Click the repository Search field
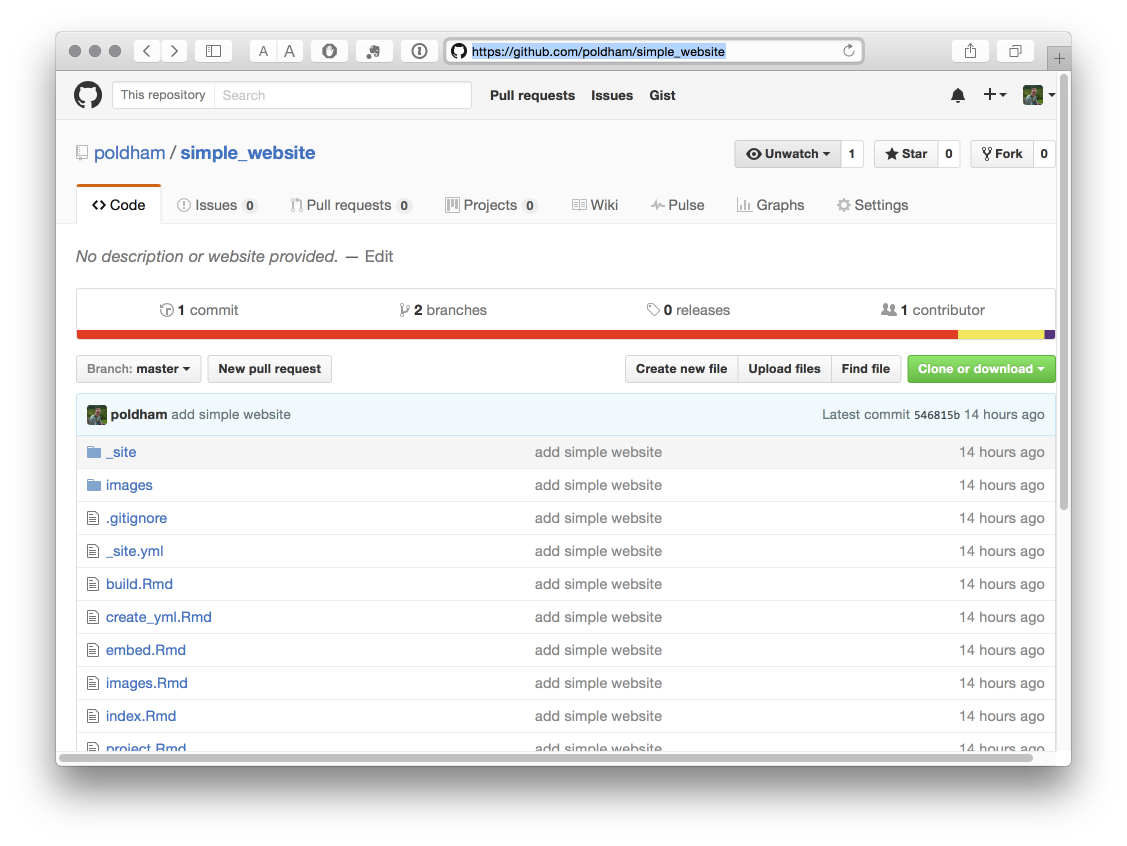This screenshot has width=1127, height=846. pyautogui.click(x=343, y=95)
